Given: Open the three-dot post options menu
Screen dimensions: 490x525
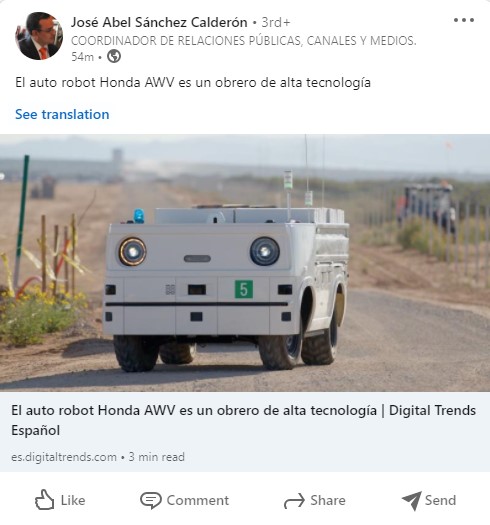Looking at the screenshot, I should [x=464, y=20].
